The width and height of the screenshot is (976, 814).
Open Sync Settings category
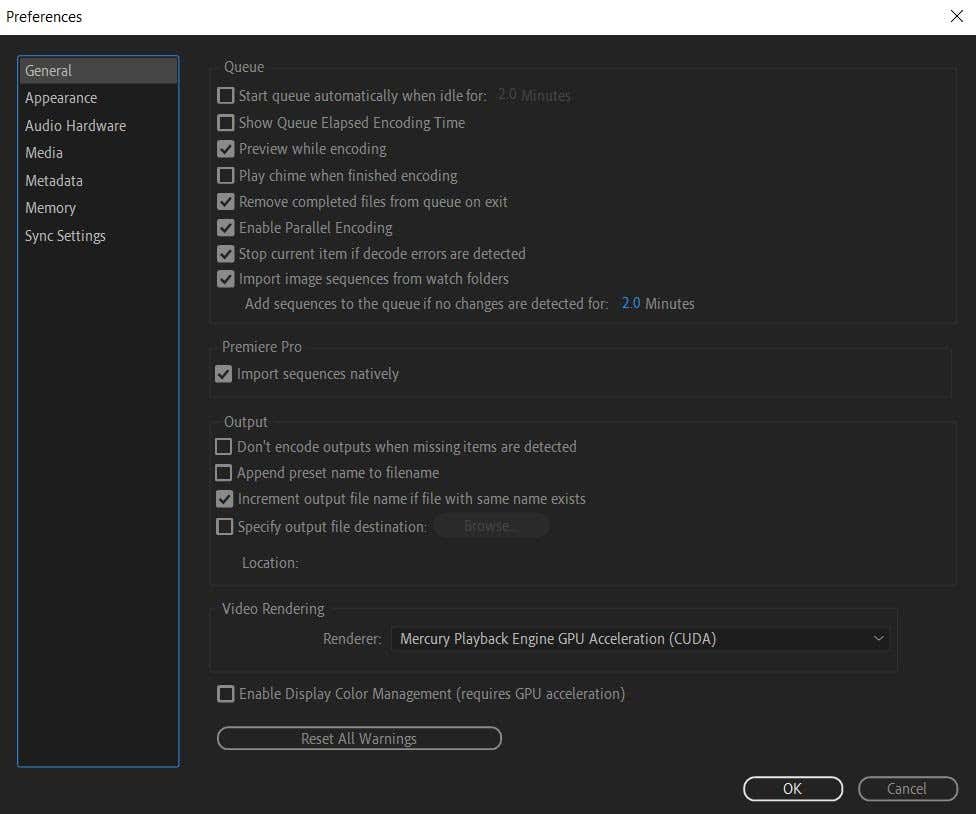click(65, 236)
